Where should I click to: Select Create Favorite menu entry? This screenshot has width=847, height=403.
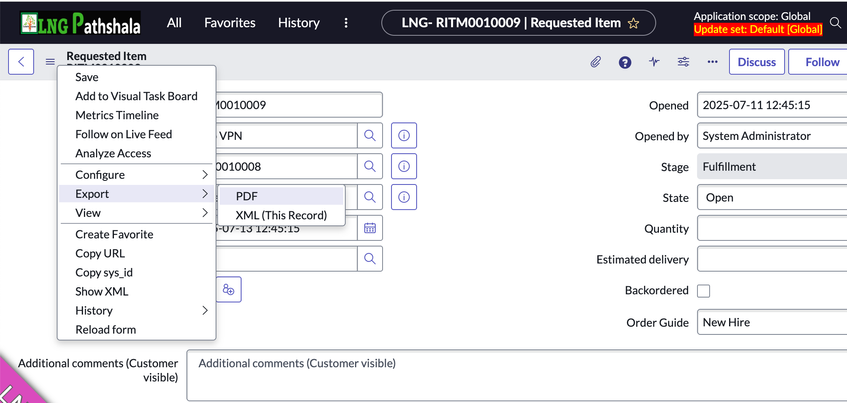coord(137,234)
